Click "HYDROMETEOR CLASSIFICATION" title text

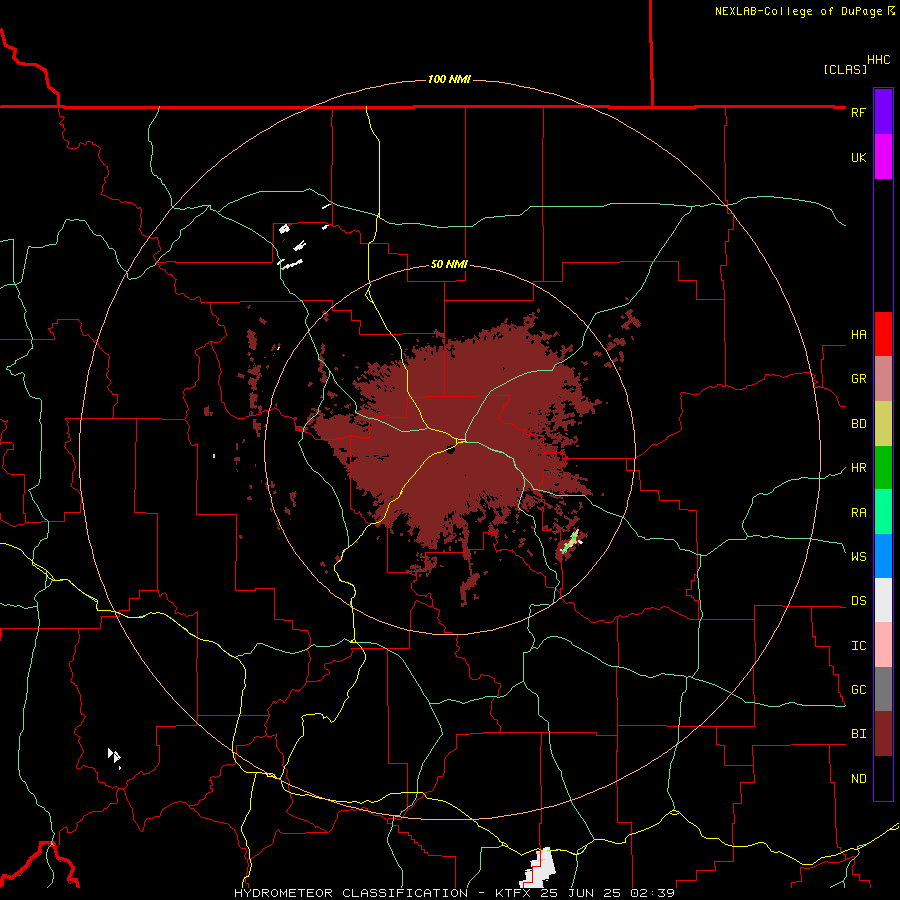click(x=351, y=893)
